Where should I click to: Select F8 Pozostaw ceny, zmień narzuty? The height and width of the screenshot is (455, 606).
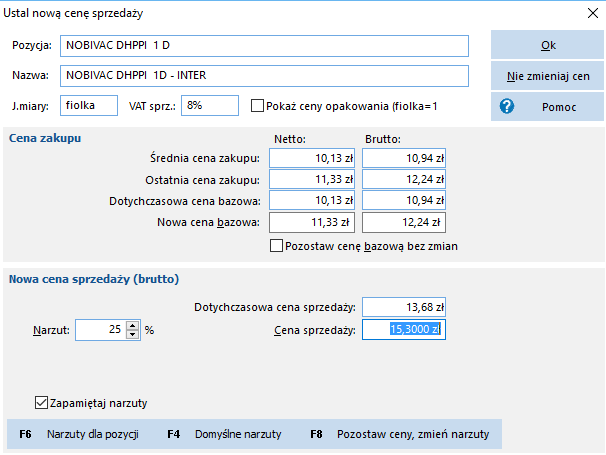400,434
